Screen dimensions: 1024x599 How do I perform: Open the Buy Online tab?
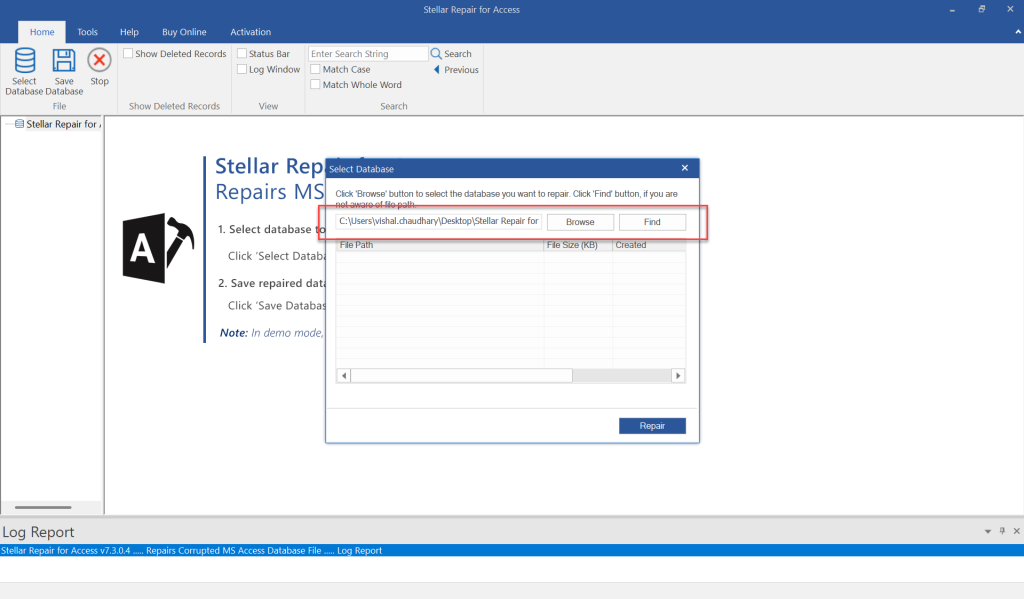click(184, 31)
